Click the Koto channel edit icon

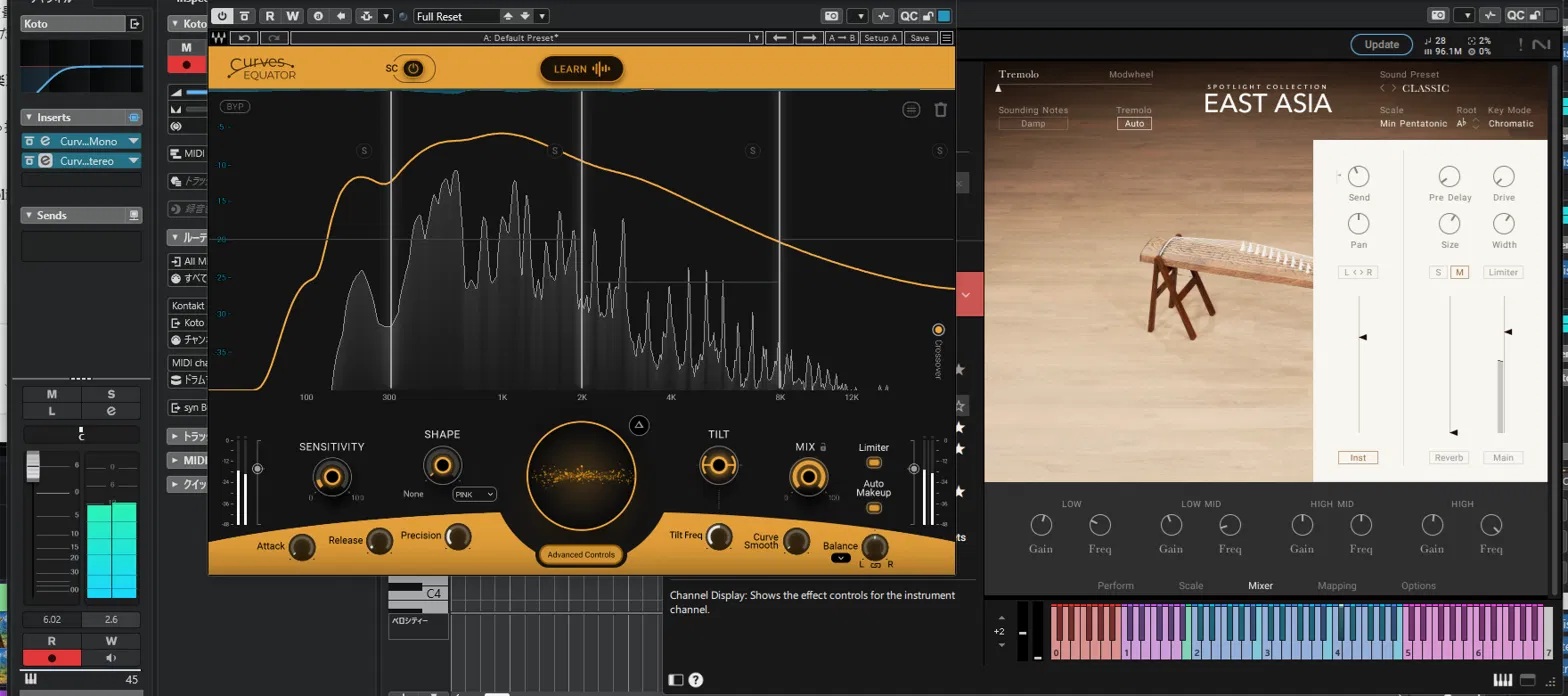[x=135, y=22]
